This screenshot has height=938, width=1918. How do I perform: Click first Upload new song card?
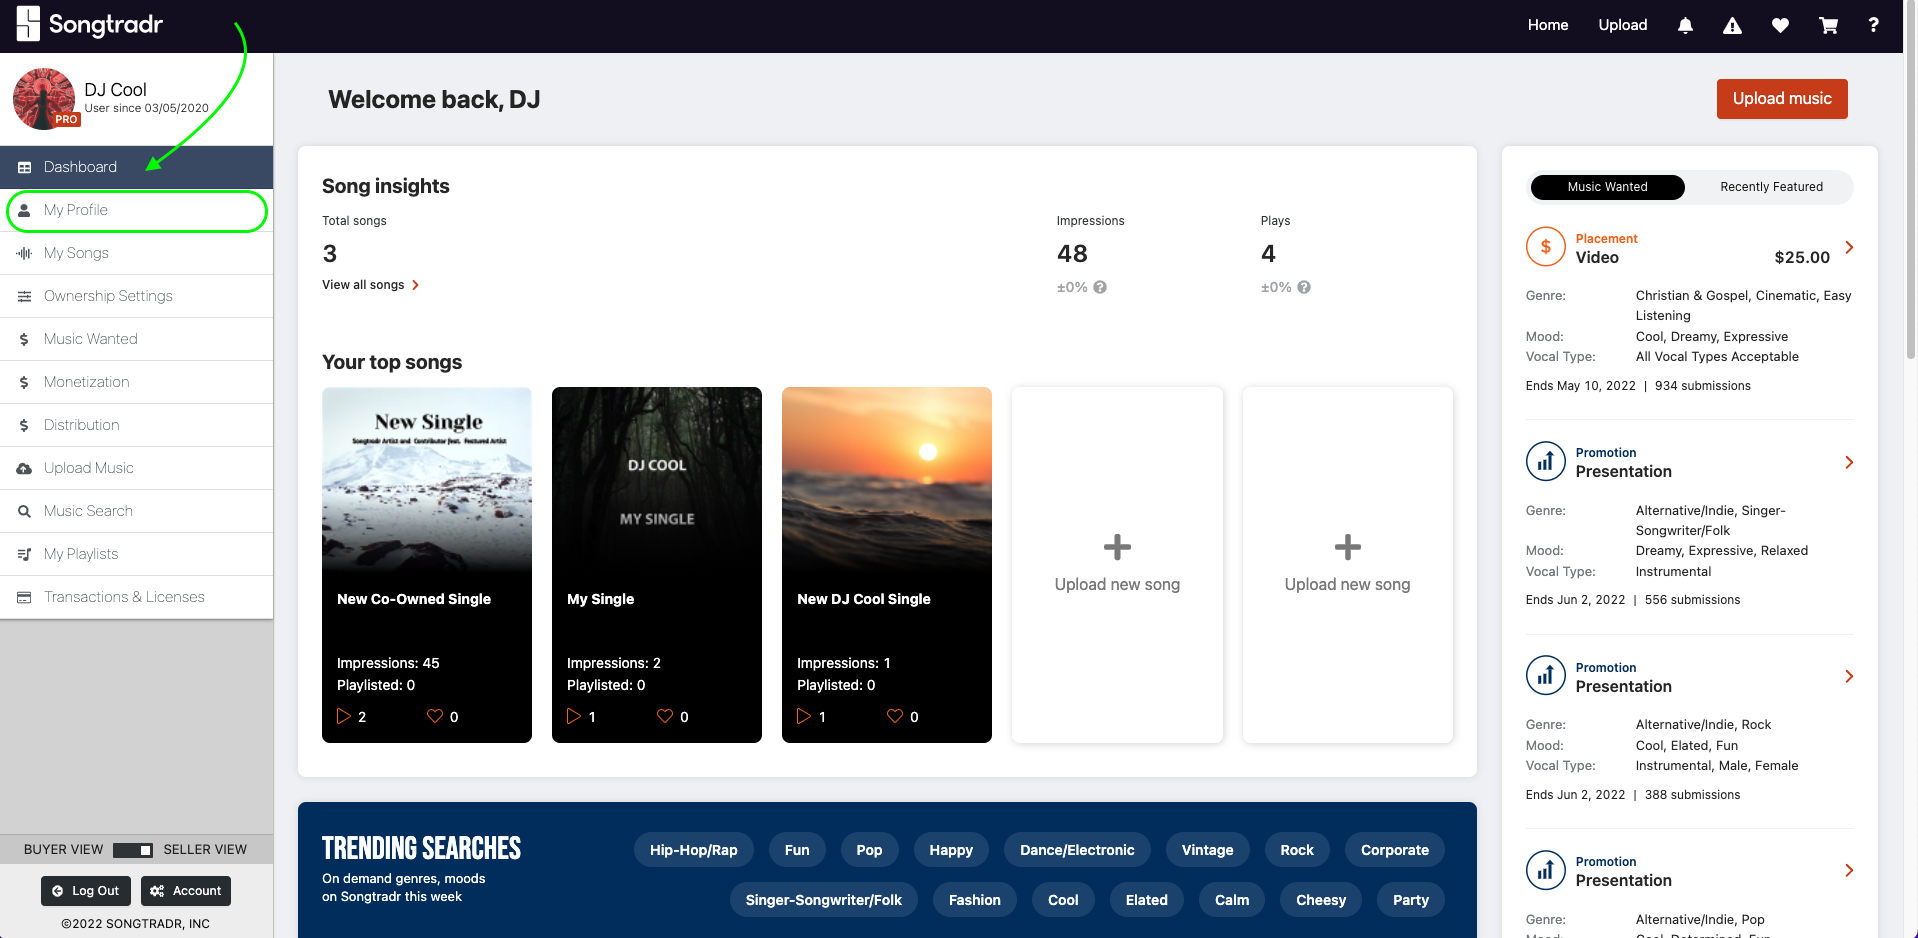pyautogui.click(x=1117, y=565)
